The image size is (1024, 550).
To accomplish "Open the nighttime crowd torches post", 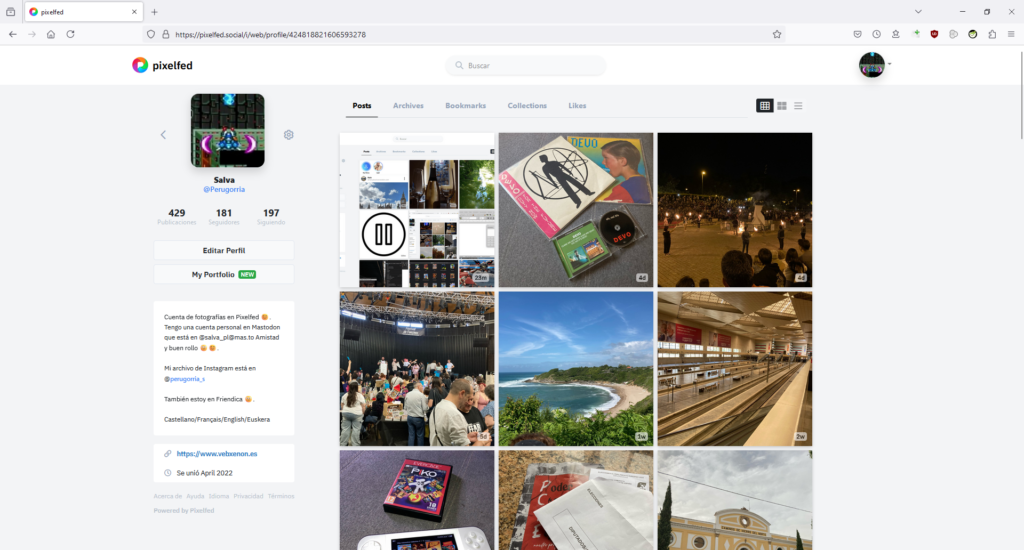I will pyautogui.click(x=735, y=210).
